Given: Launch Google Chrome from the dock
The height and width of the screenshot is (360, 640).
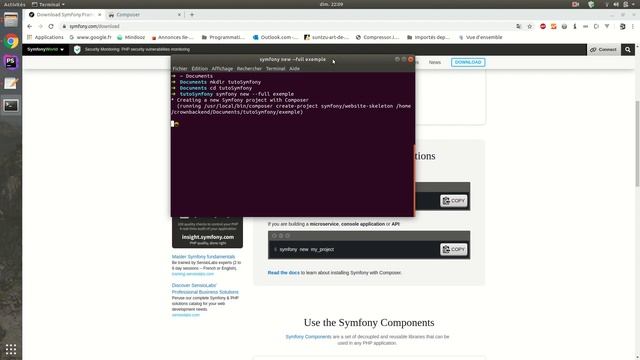Looking at the screenshot, I should tap(11, 42).
